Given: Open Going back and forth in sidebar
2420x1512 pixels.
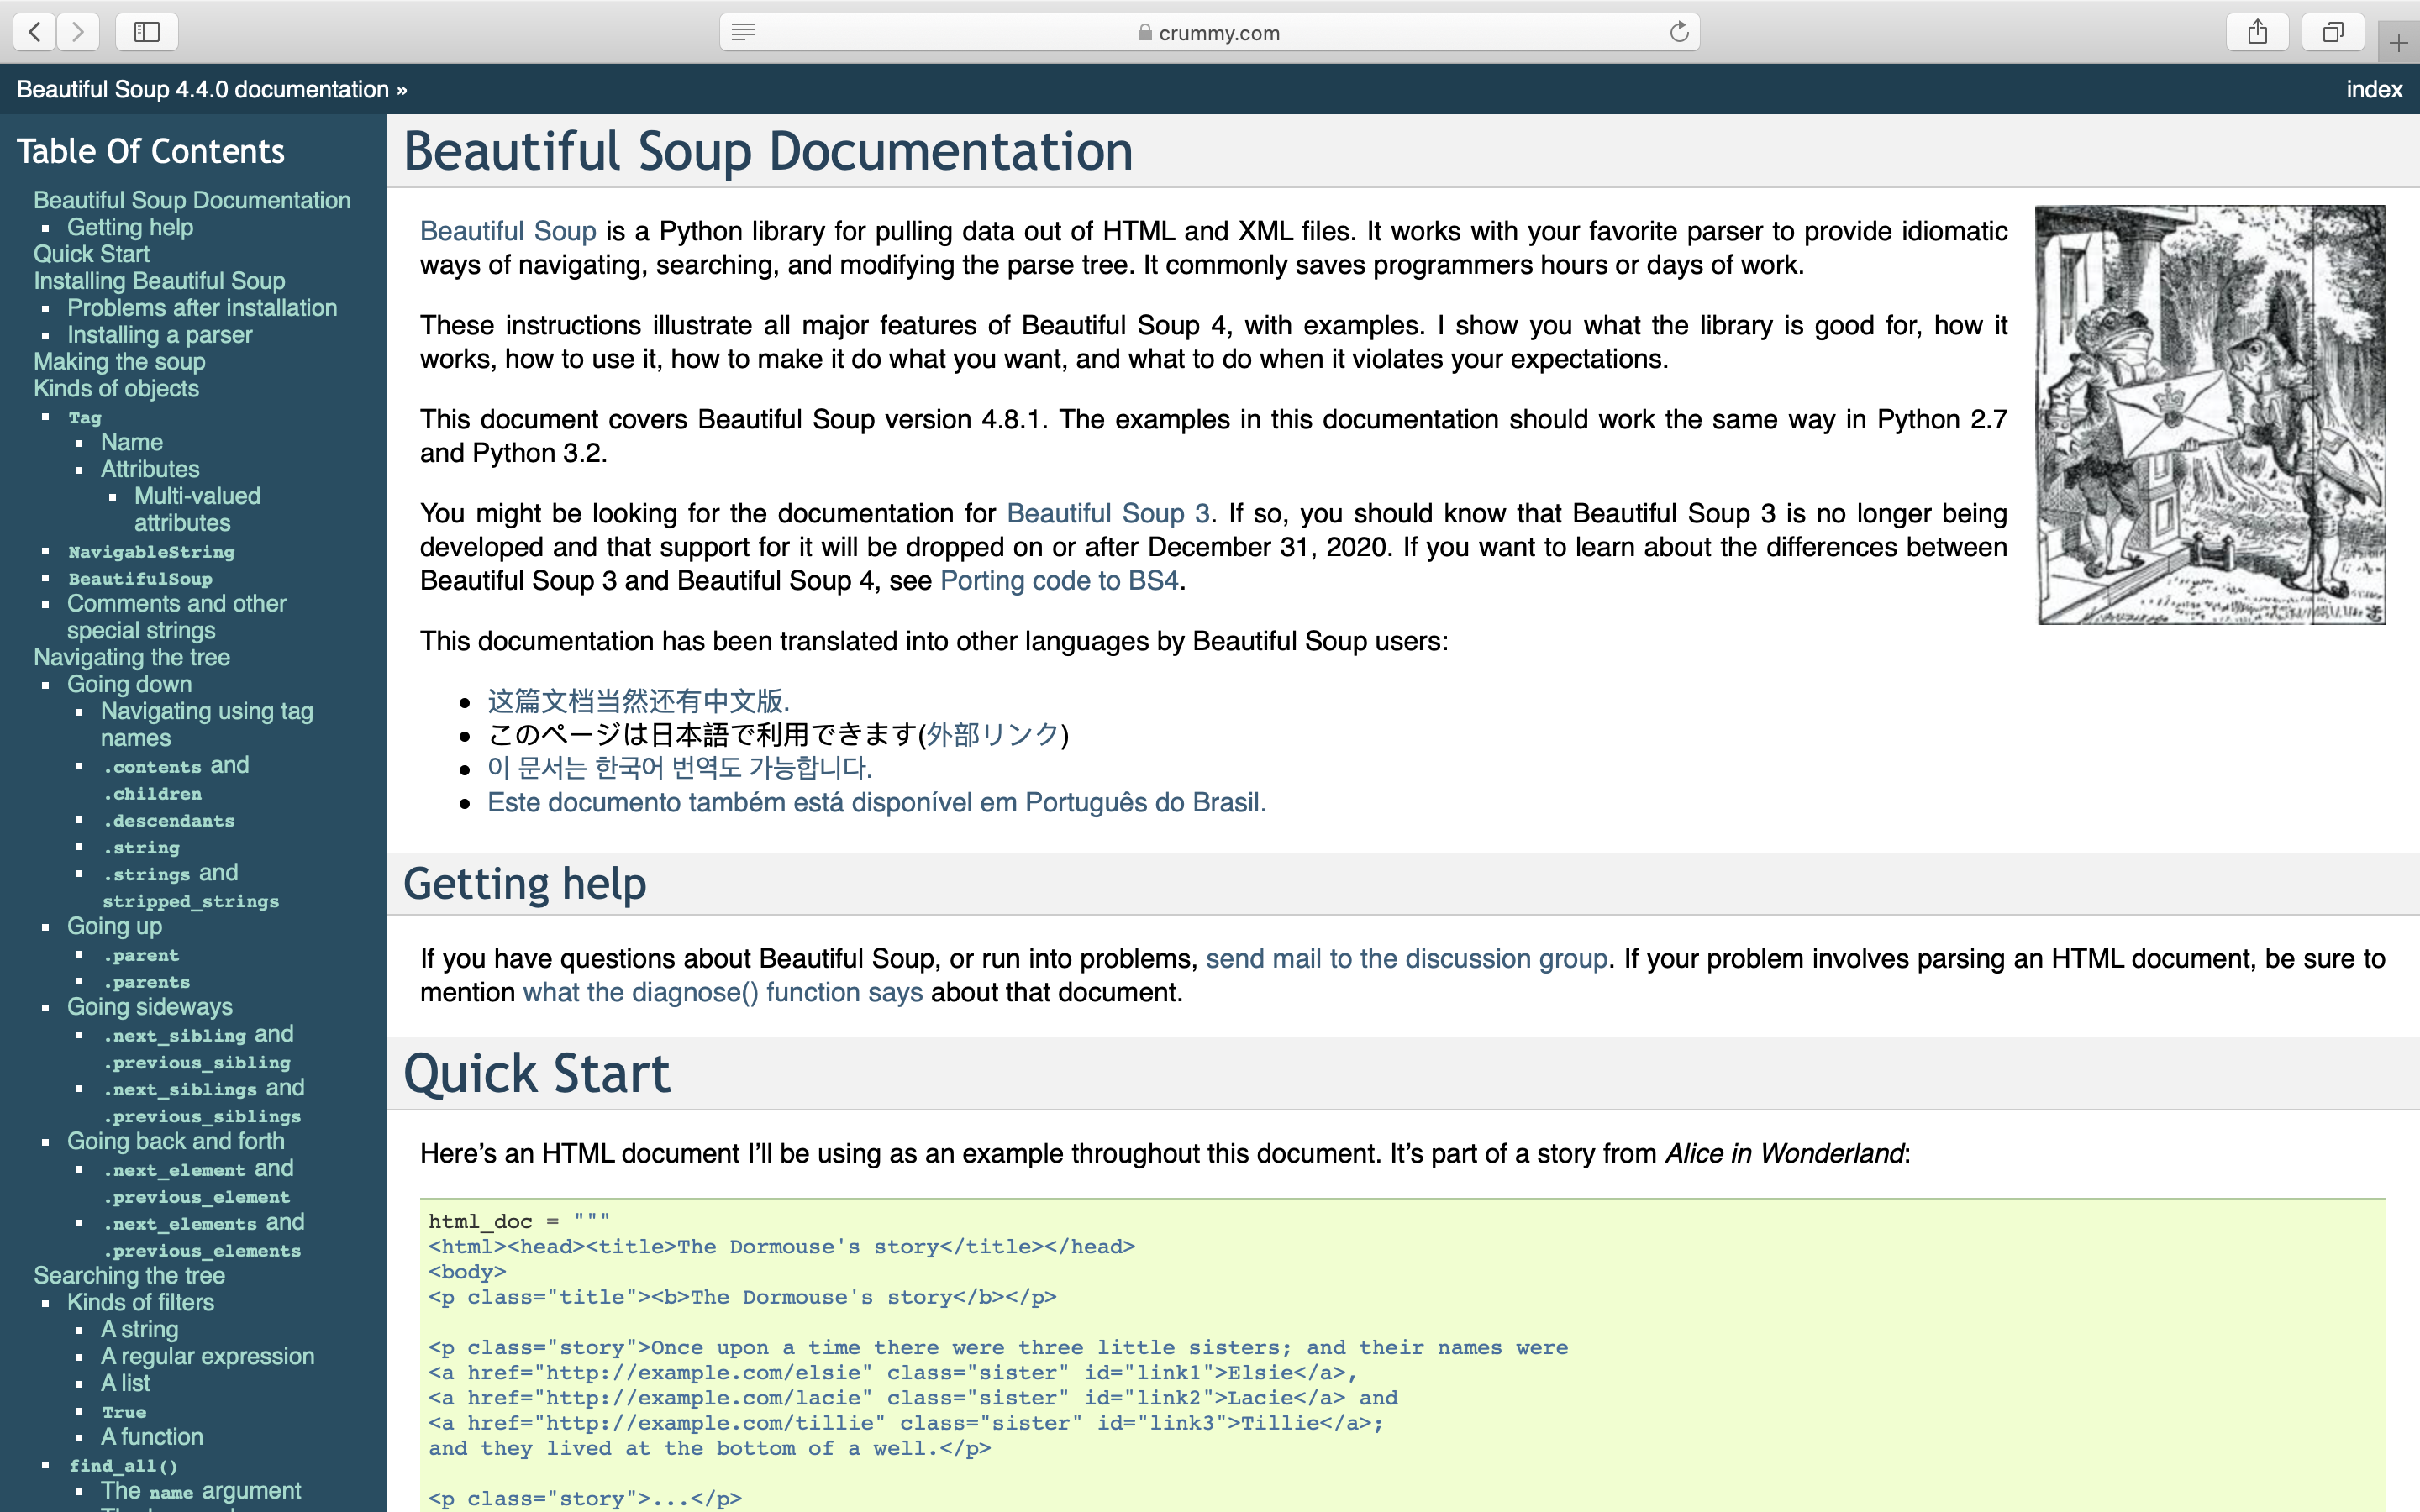Looking at the screenshot, I should point(175,1141).
